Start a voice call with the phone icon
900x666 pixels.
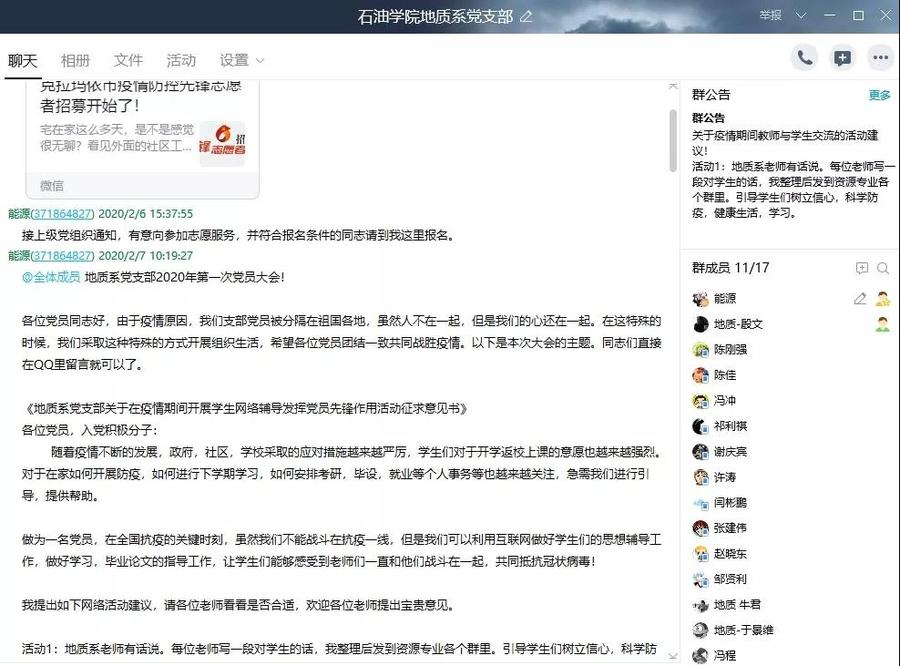805,58
